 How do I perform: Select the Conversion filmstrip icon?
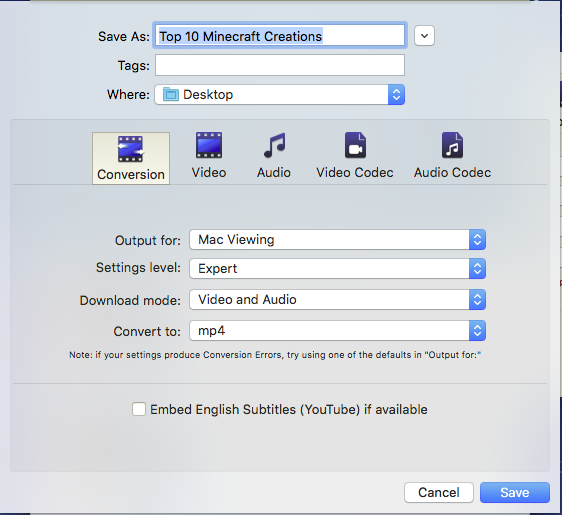pyautogui.click(x=131, y=149)
